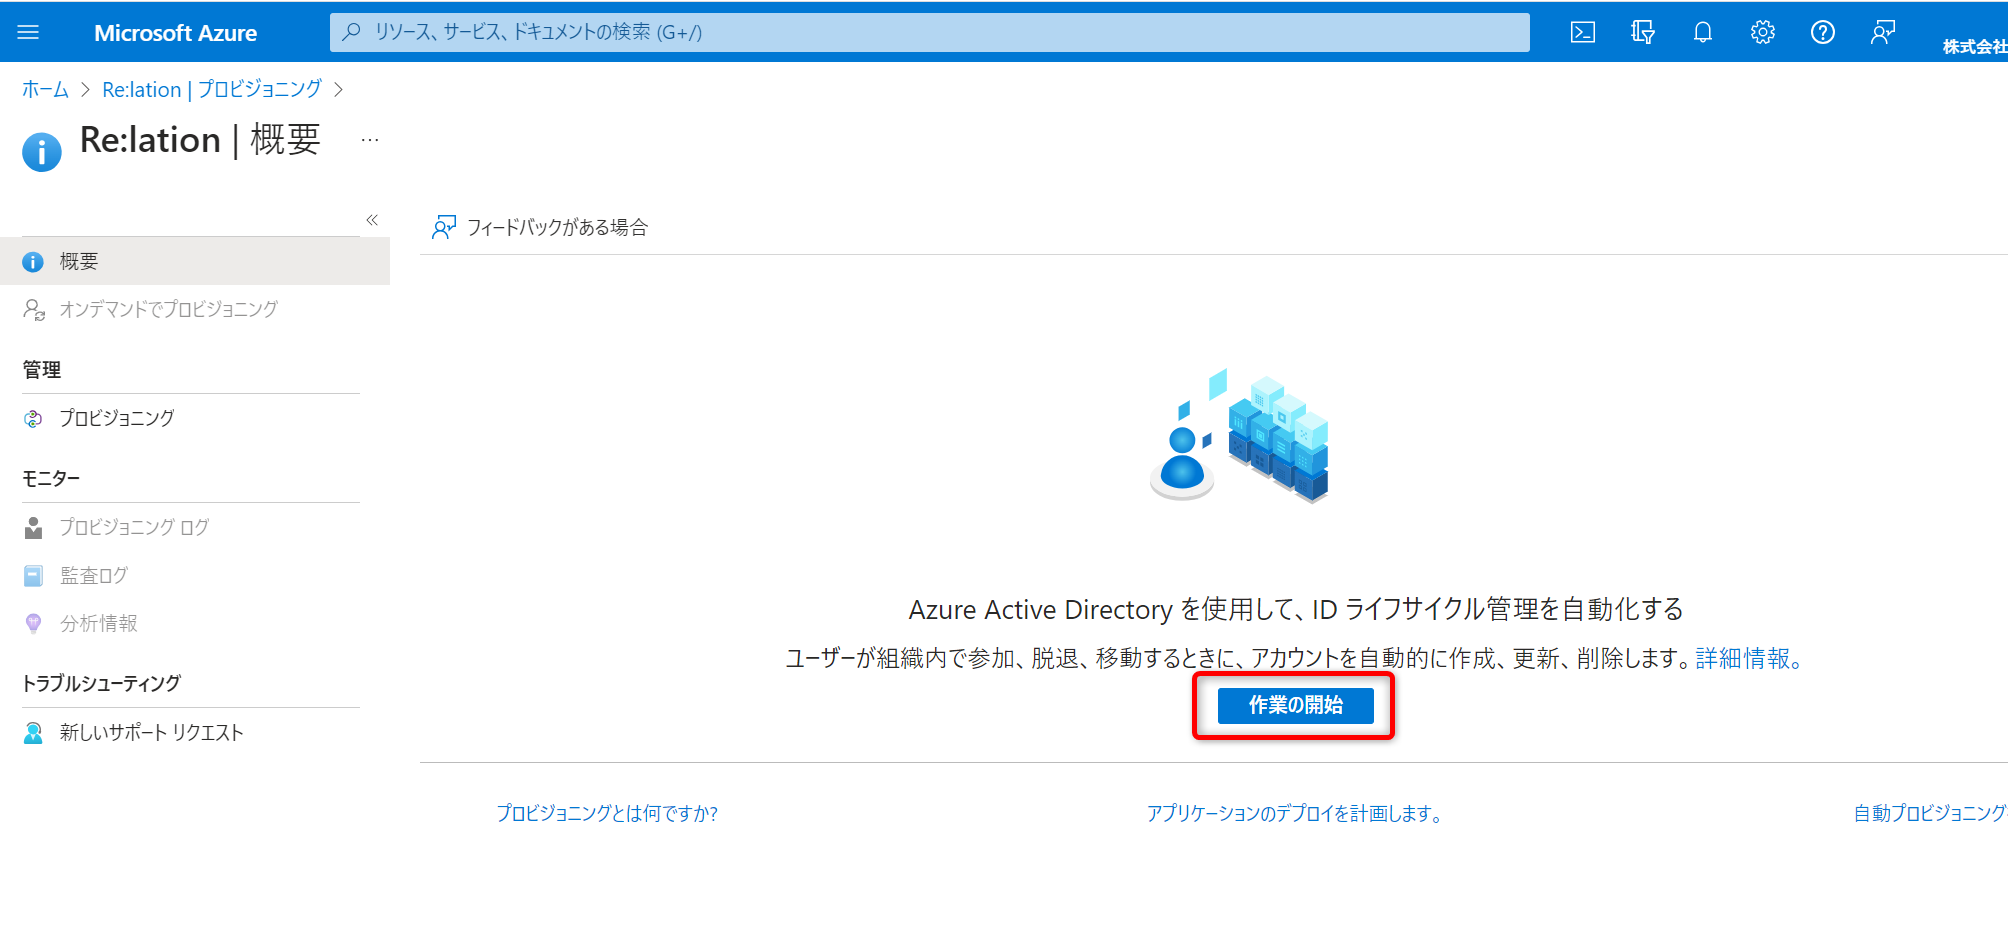Collapse the left sidebar with double chevron
Image resolution: width=2008 pixels, height=934 pixels.
click(372, 220)
